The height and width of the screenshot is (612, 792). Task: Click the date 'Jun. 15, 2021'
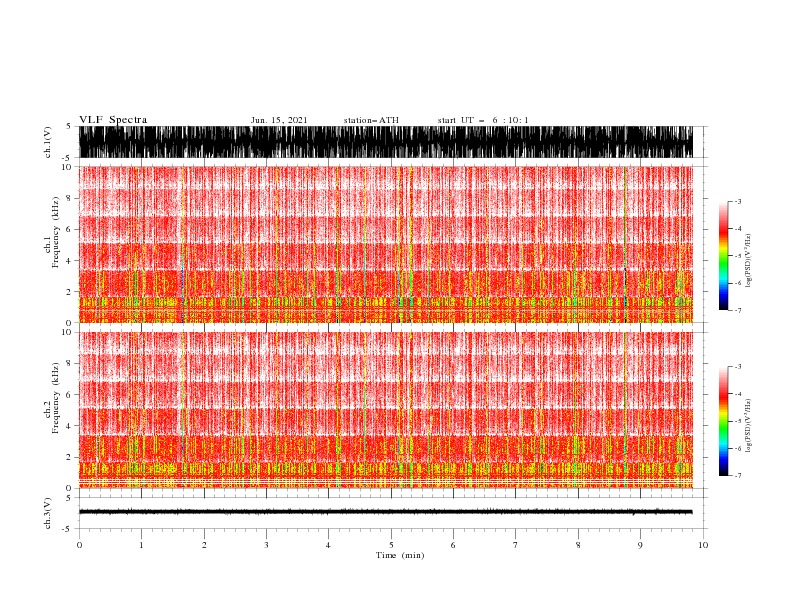point(279,120)
